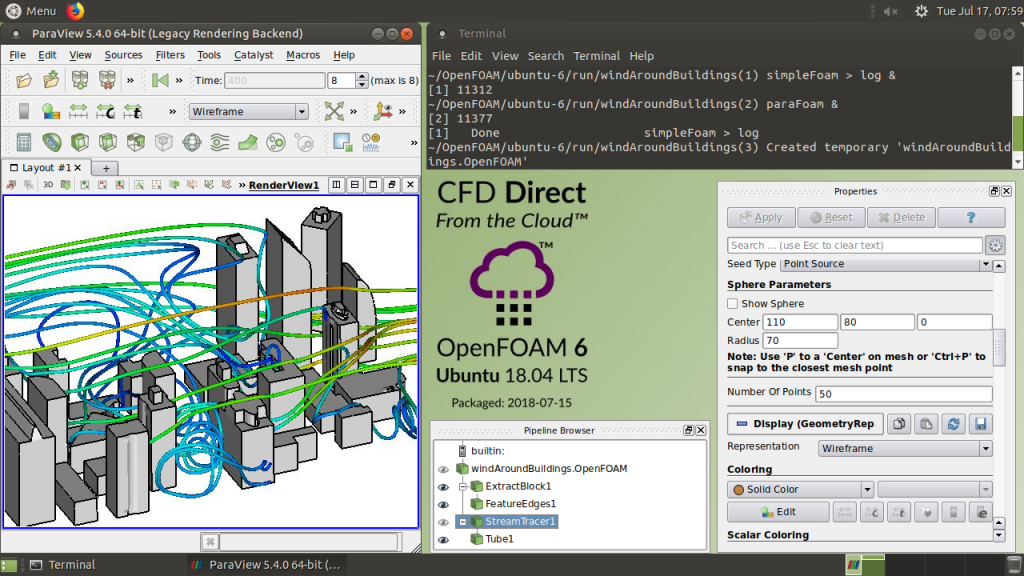Apply the Contour filter

pyautogui.click(x=52, y=142)
